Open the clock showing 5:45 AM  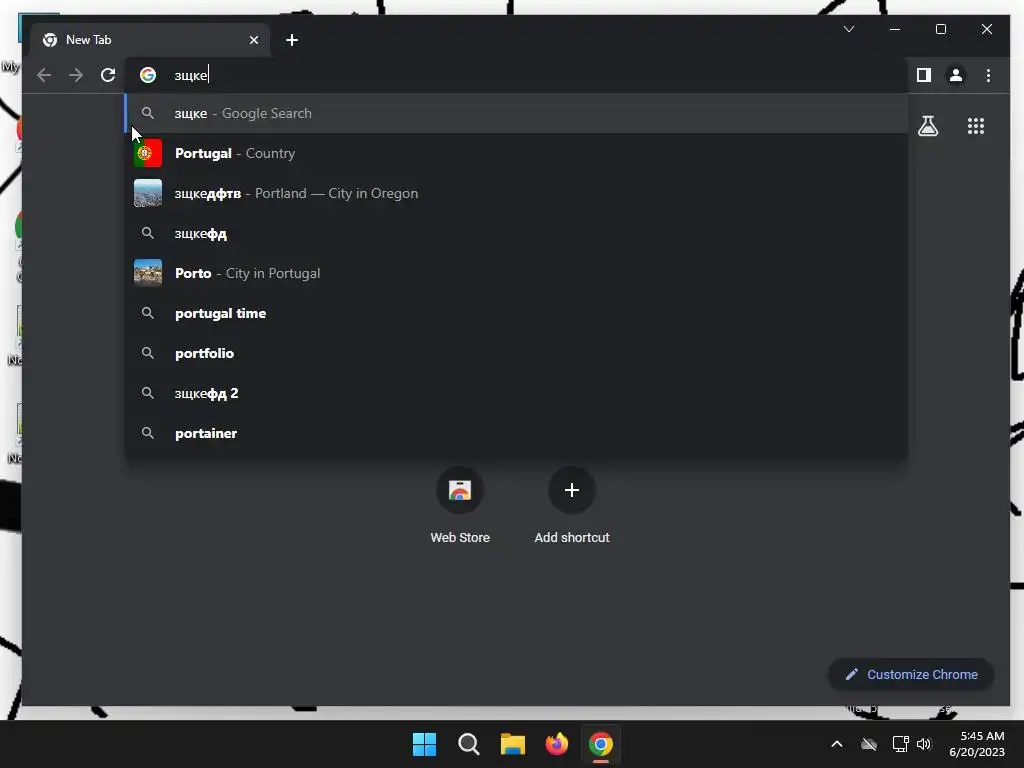(x=977, y=744)
